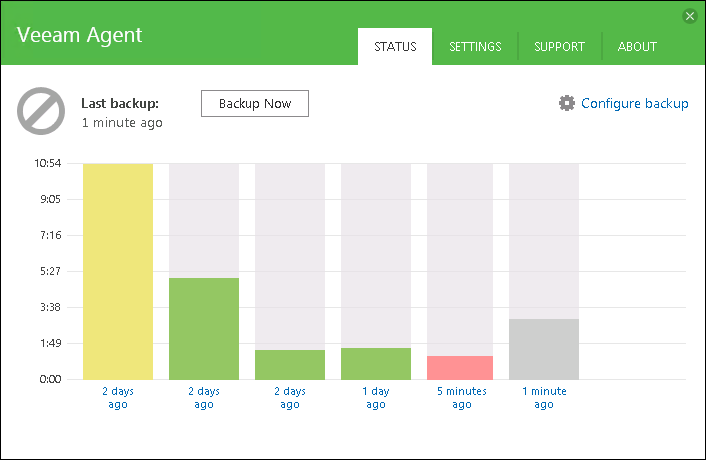Switch to the Status tab

(395, 47)
